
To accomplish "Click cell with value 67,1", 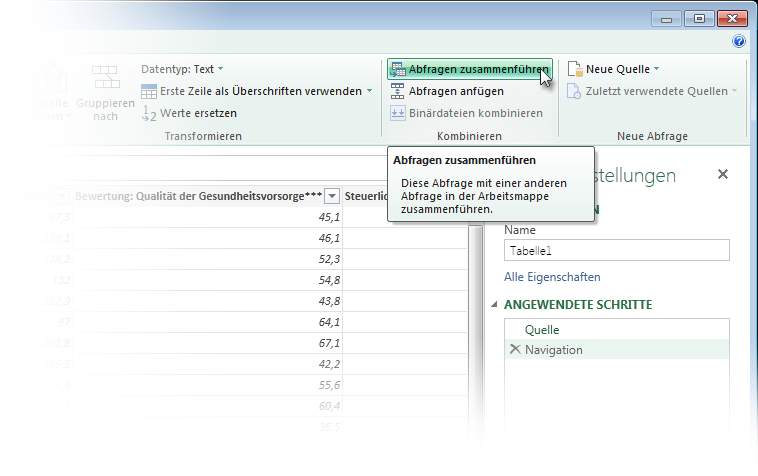I will [207, 343].
